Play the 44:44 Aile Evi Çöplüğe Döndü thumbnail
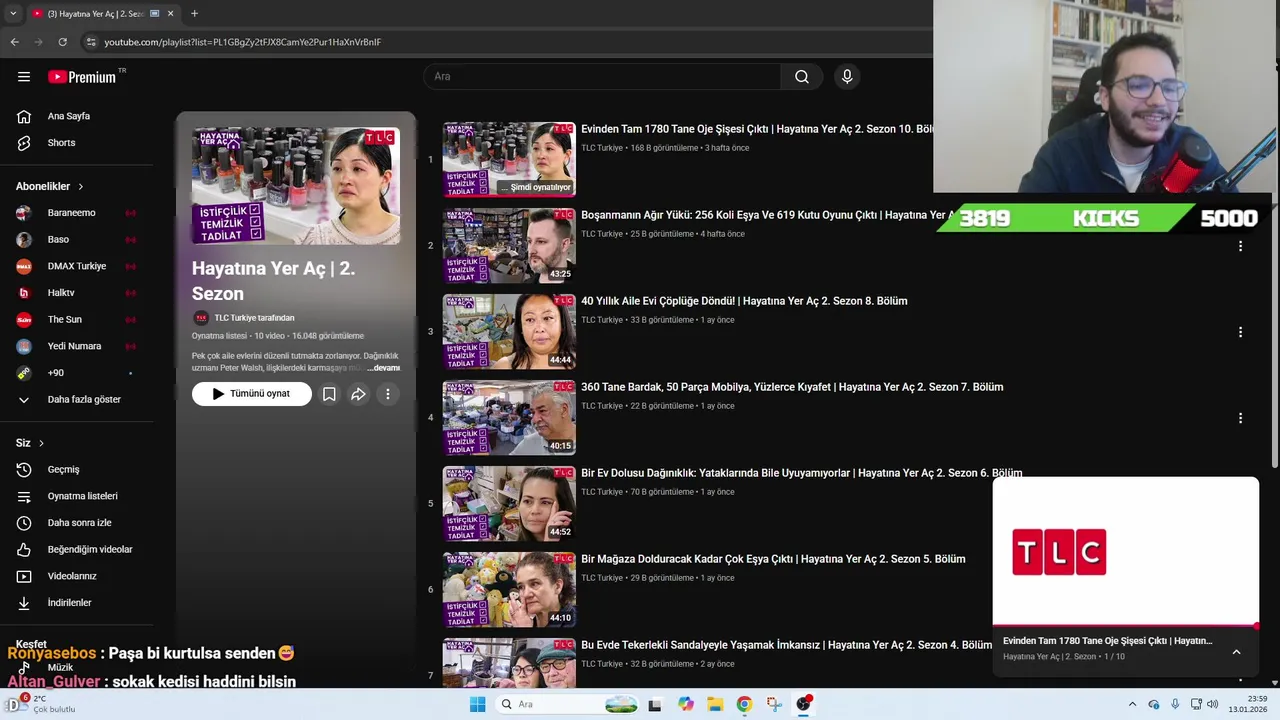Screen dimensions: 1280x720 (x=509, y=331)
